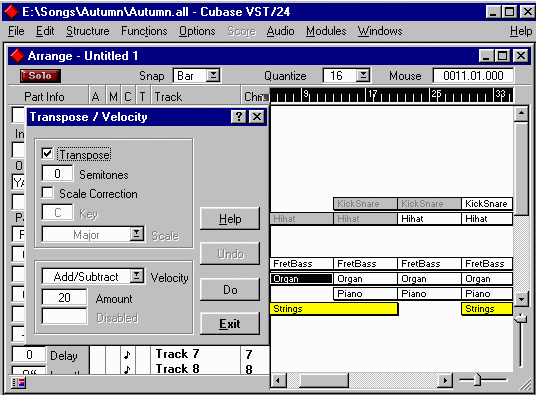Click the Delay value field
536x395 pixels.
(29, 355)
